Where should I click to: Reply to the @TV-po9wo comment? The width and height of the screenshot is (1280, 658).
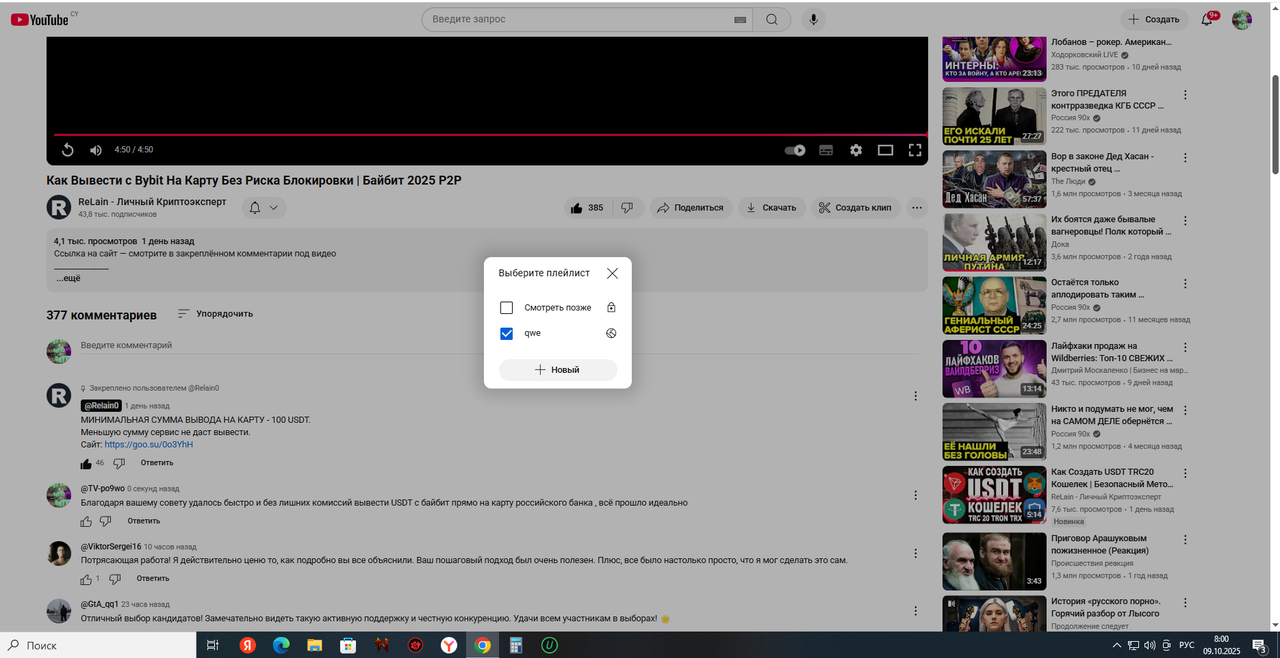(x=144, y=521)
